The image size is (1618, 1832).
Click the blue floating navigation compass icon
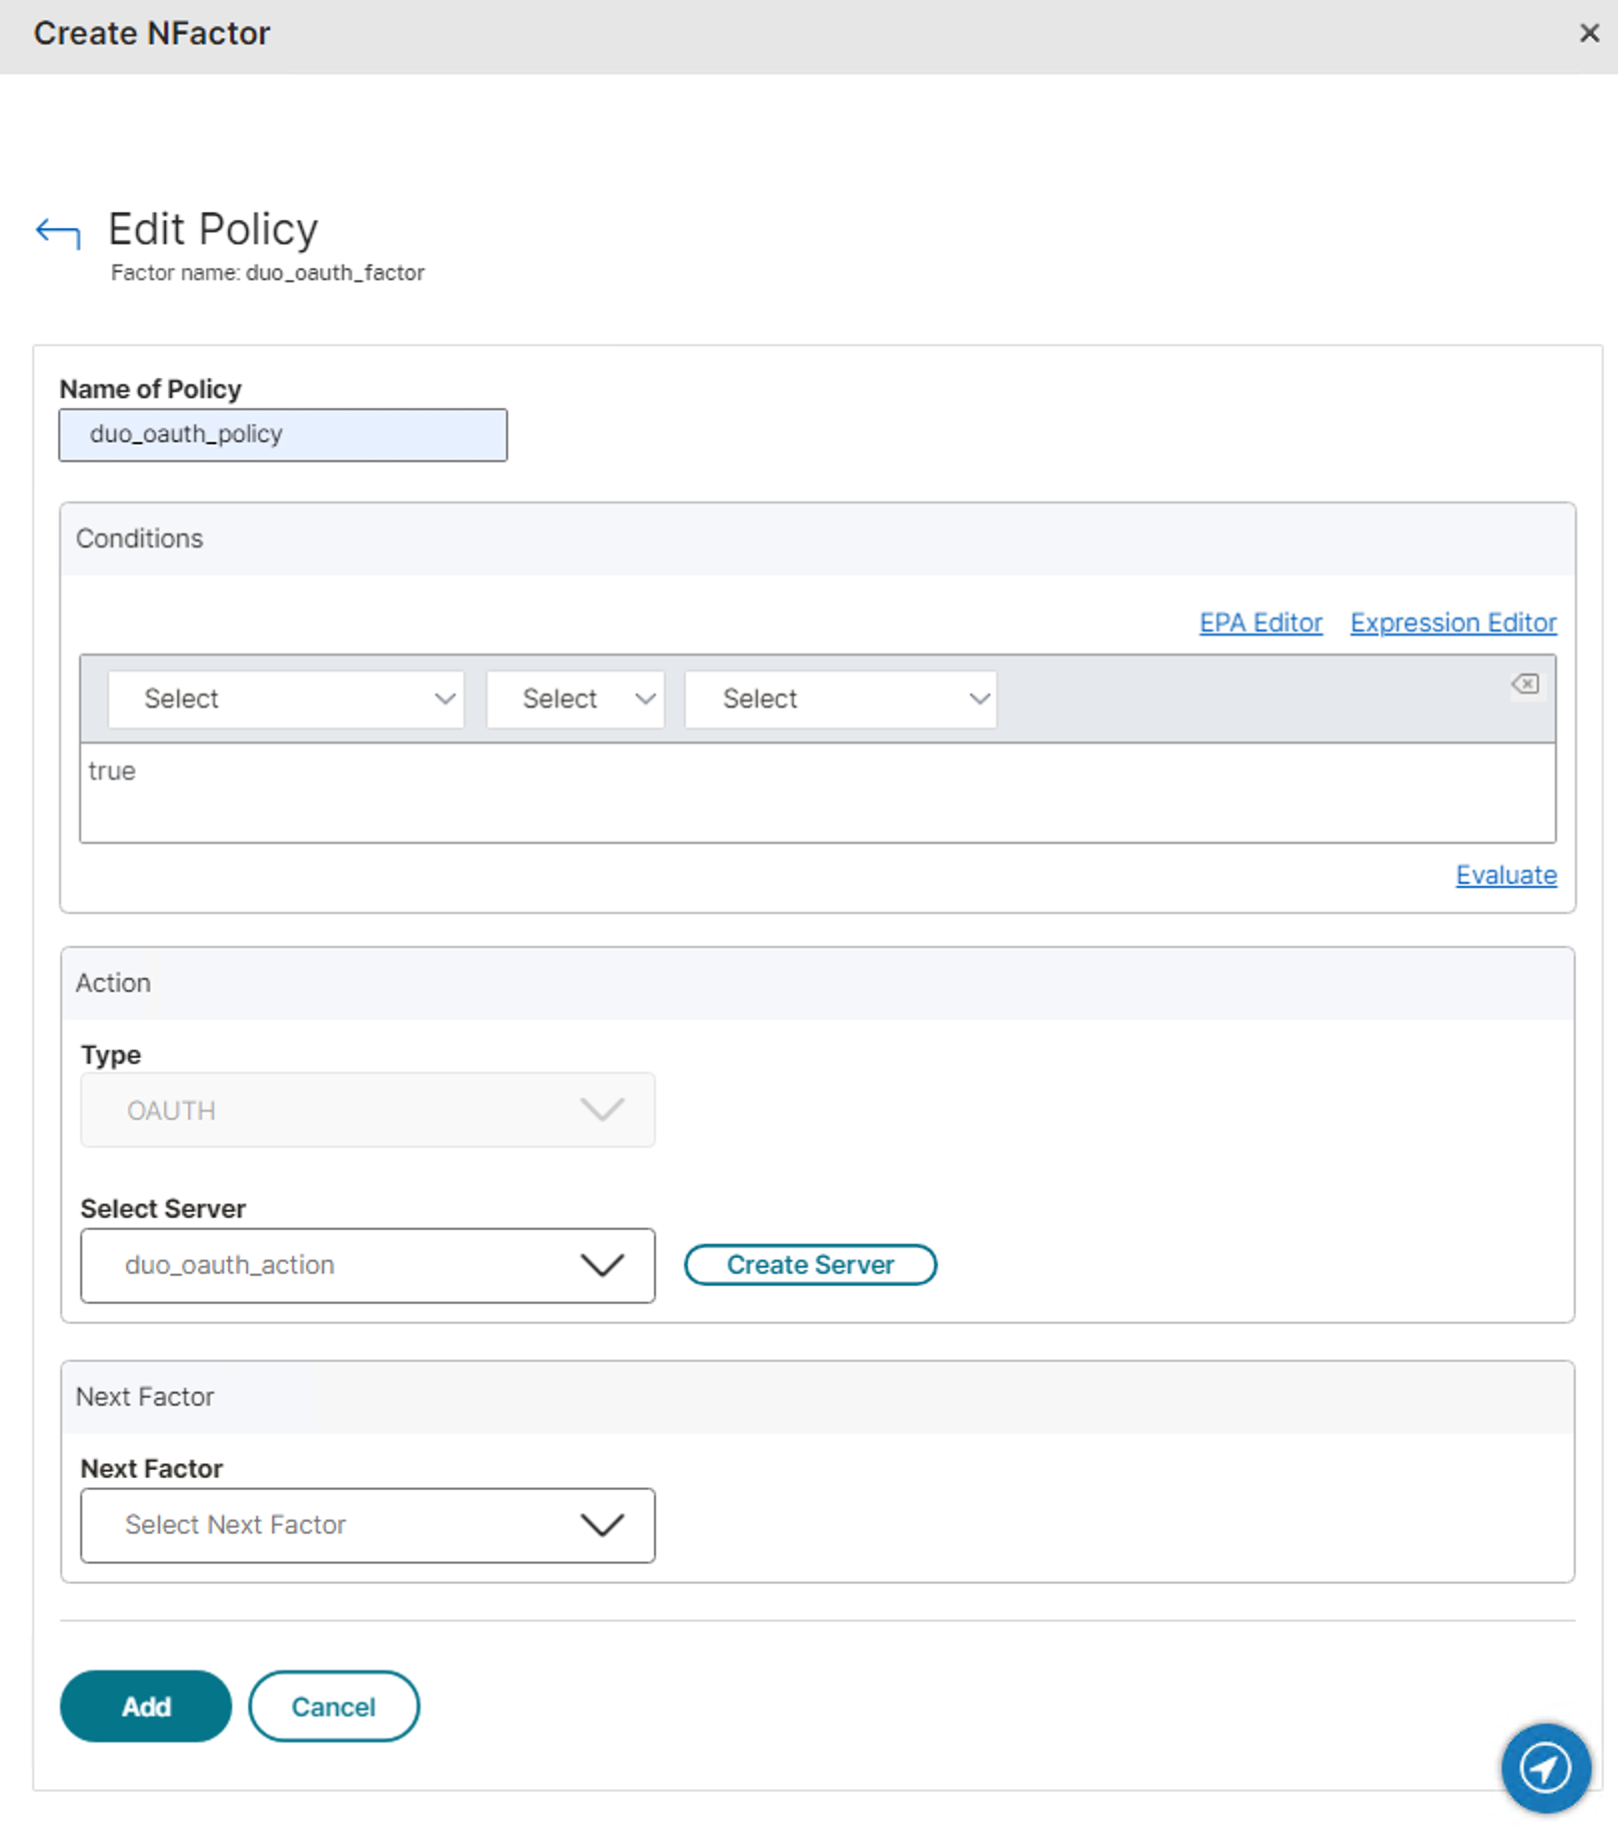click(1545, 1768)
